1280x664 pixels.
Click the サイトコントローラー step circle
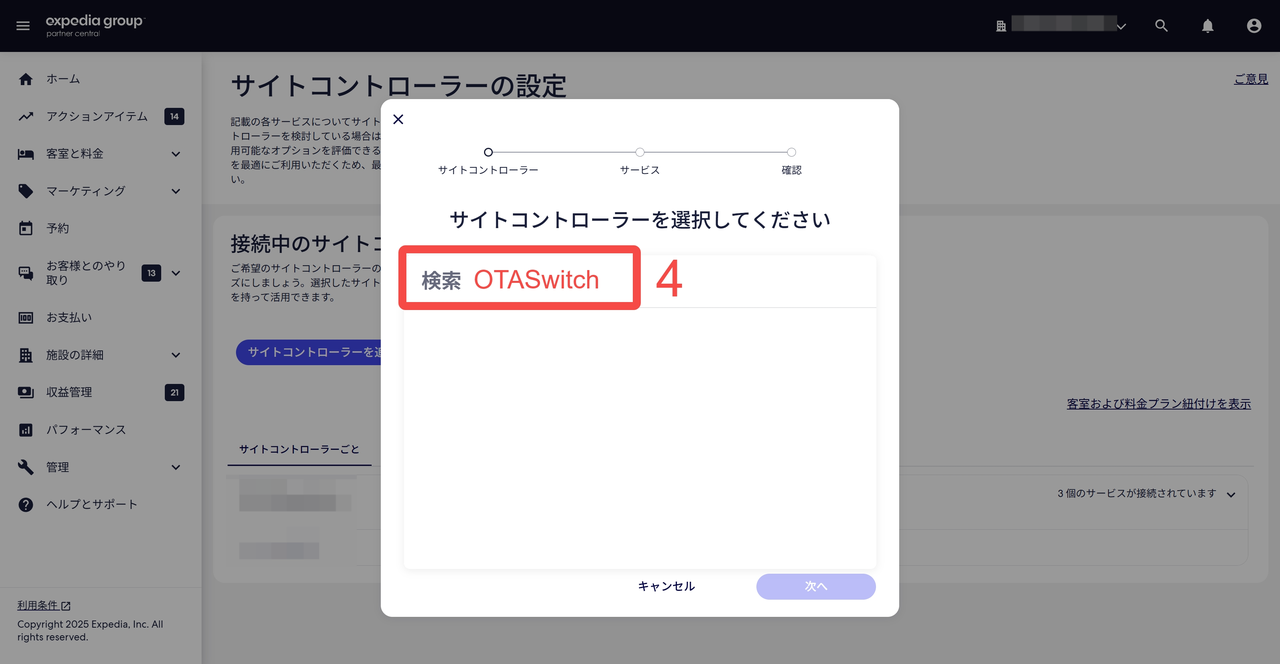pos(488,152)
